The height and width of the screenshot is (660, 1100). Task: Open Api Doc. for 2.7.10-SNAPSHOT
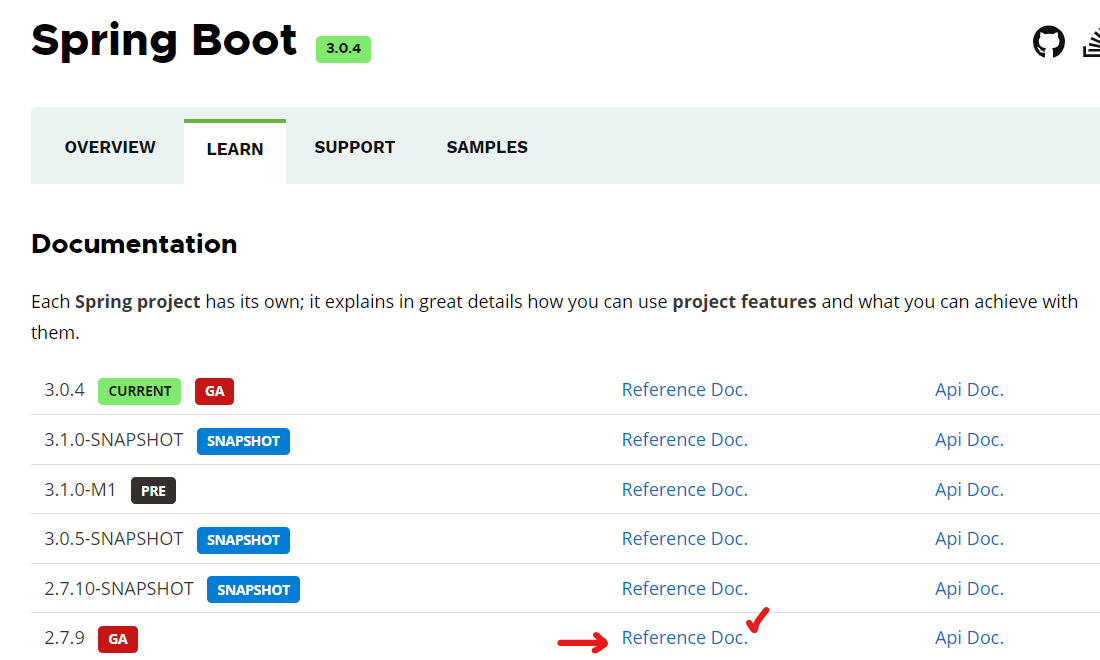pos(970,588)
